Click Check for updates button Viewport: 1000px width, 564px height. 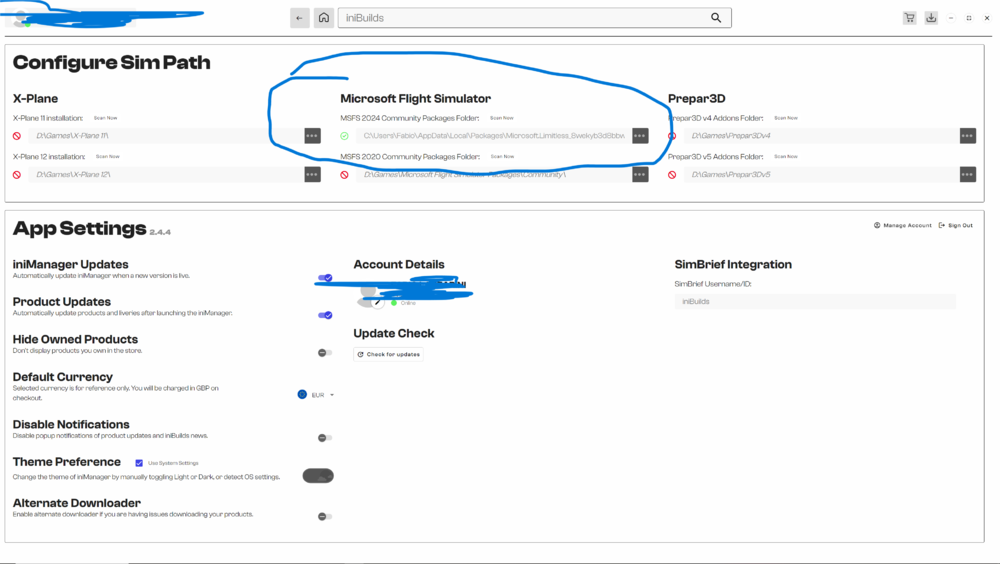click(389, 354)
